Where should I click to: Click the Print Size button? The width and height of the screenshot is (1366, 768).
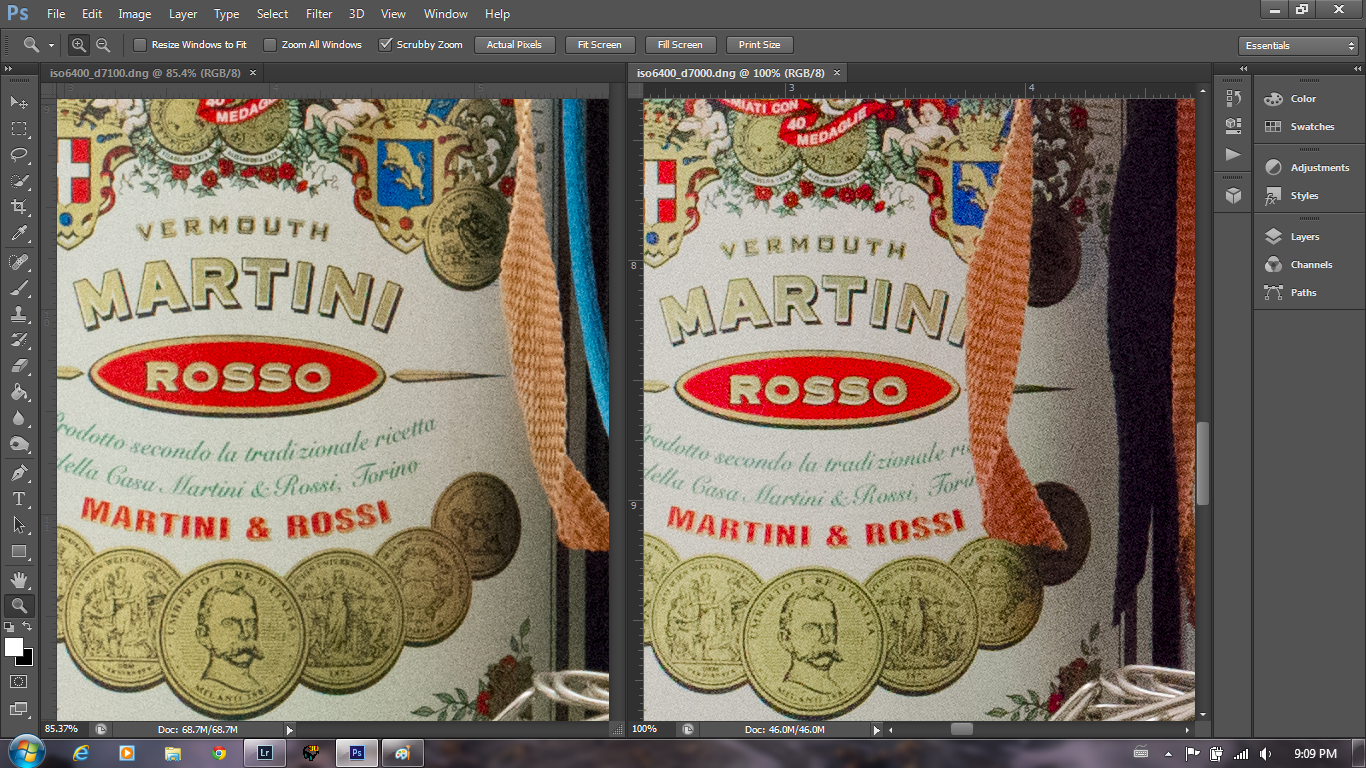(x=759, y=45)
